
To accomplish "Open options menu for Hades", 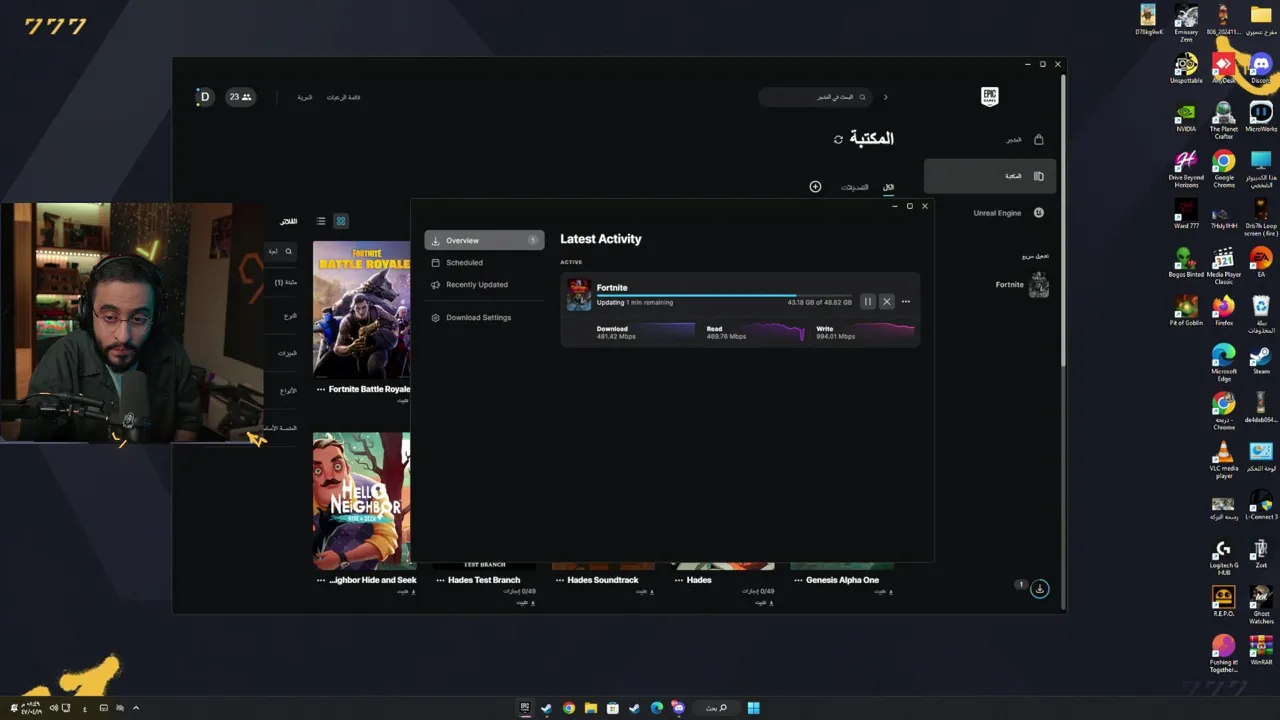I will point(679,580).
